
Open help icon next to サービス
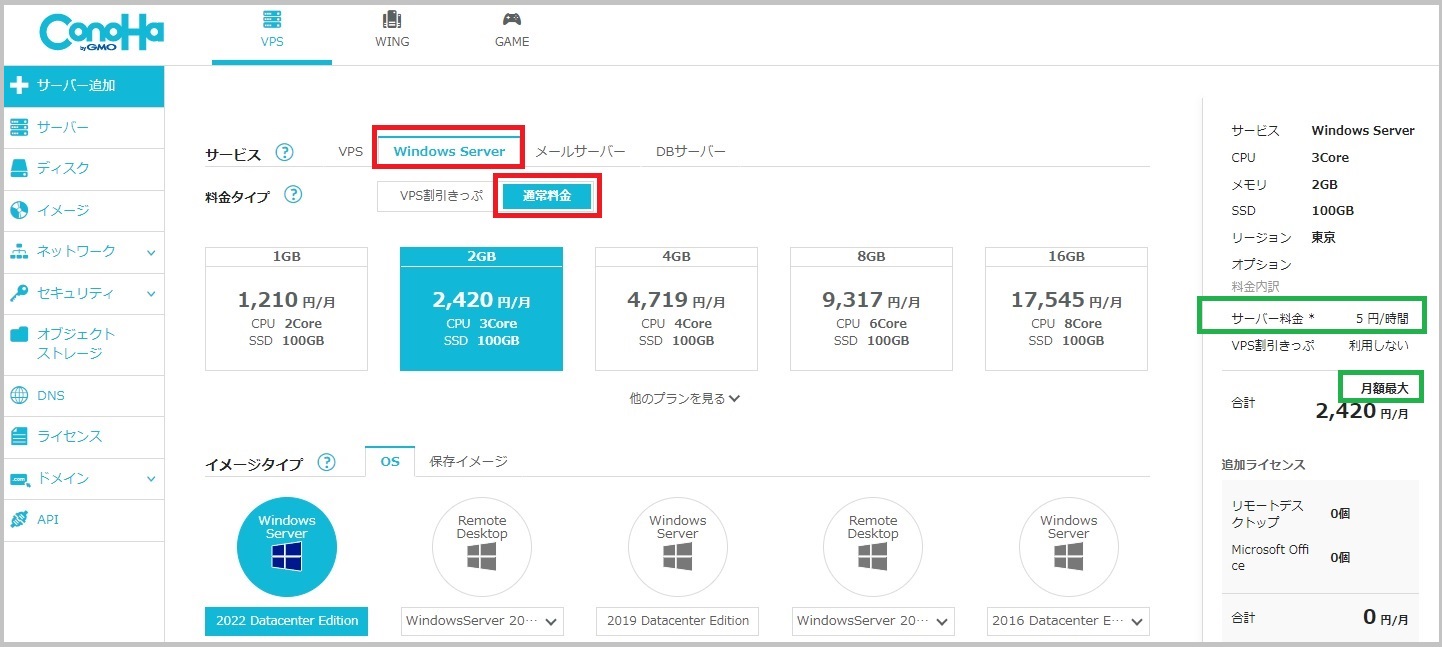click(285, 153)
